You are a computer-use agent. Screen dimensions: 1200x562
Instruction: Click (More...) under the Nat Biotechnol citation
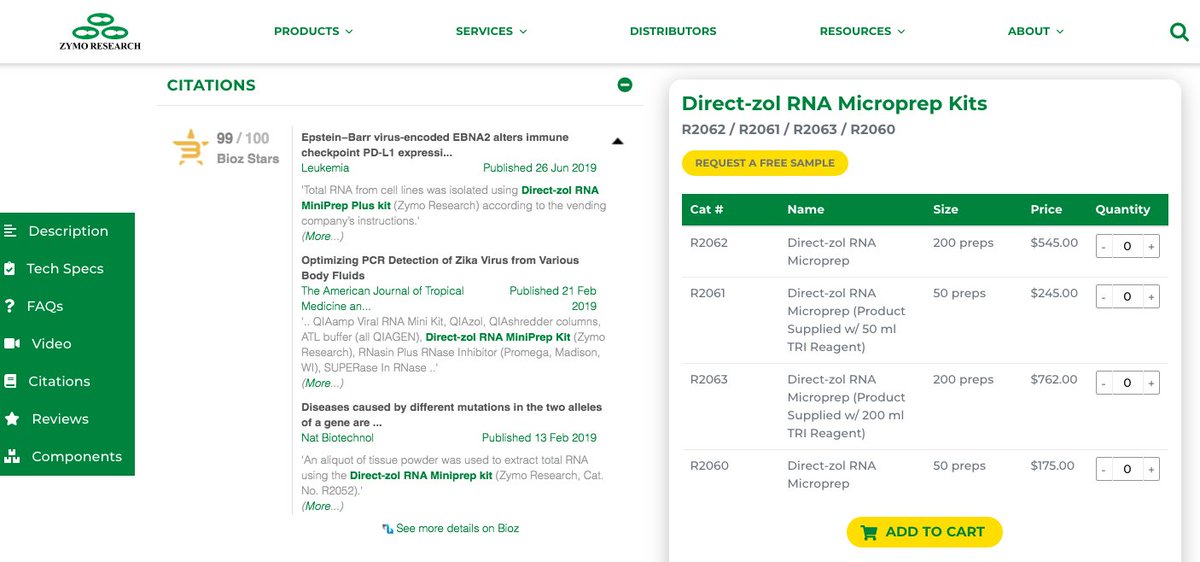pos(322,506)
